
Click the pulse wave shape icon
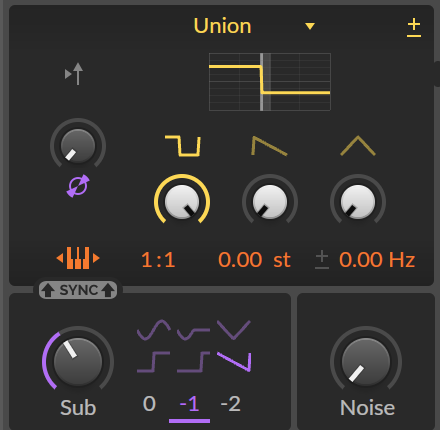coord(183,146)
